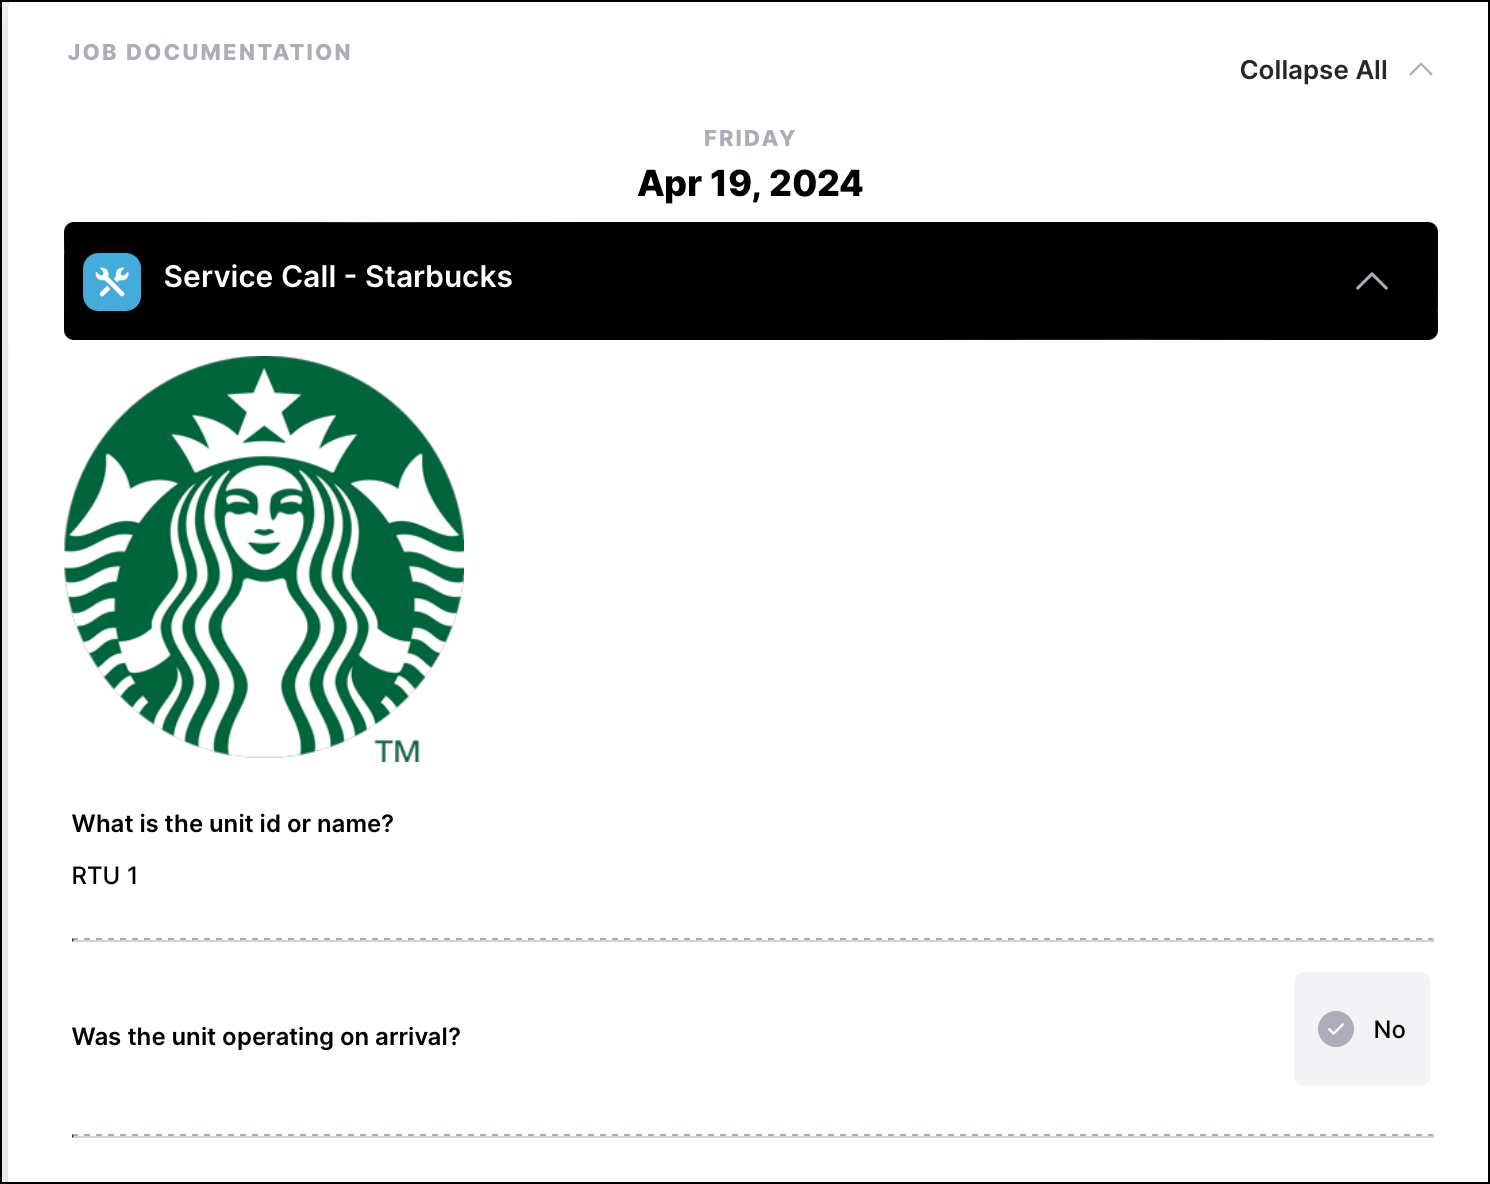1490x1184 pixels.
Task: Click the chevron beside Collapse All
Action: [1421, 70]
